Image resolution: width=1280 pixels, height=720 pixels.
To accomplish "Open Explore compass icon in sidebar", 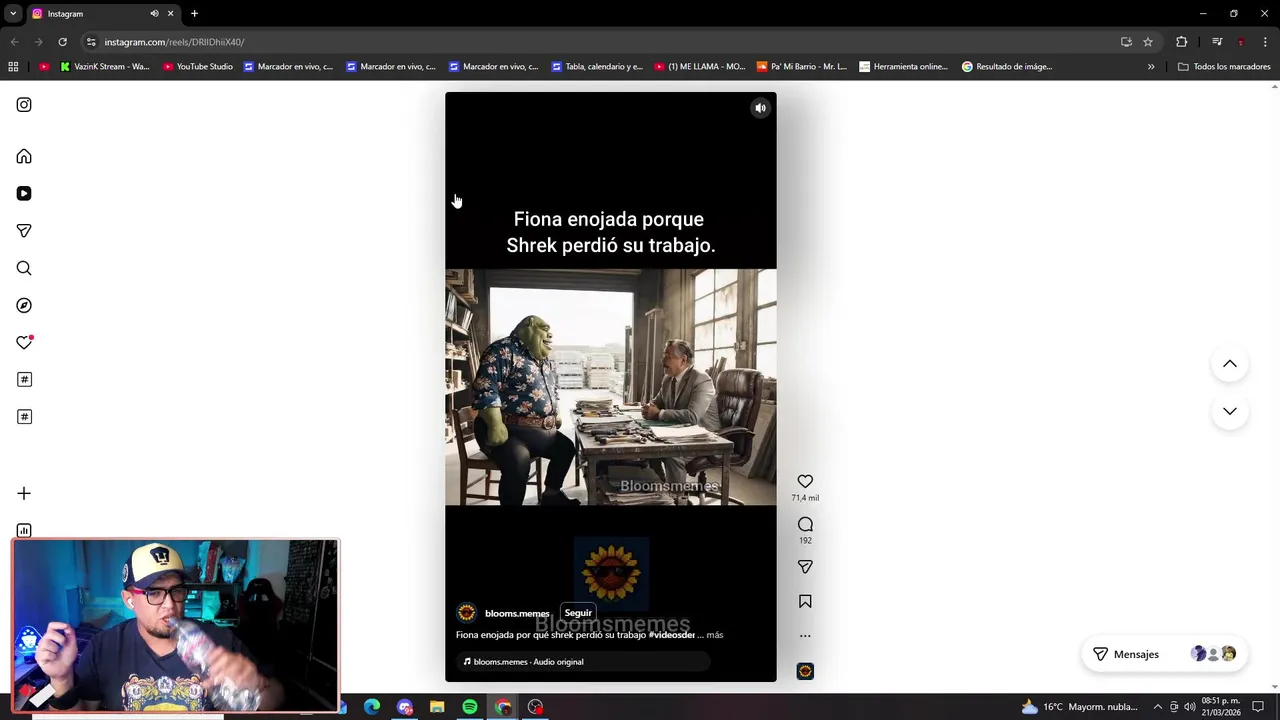I will (x=24, y=305).
